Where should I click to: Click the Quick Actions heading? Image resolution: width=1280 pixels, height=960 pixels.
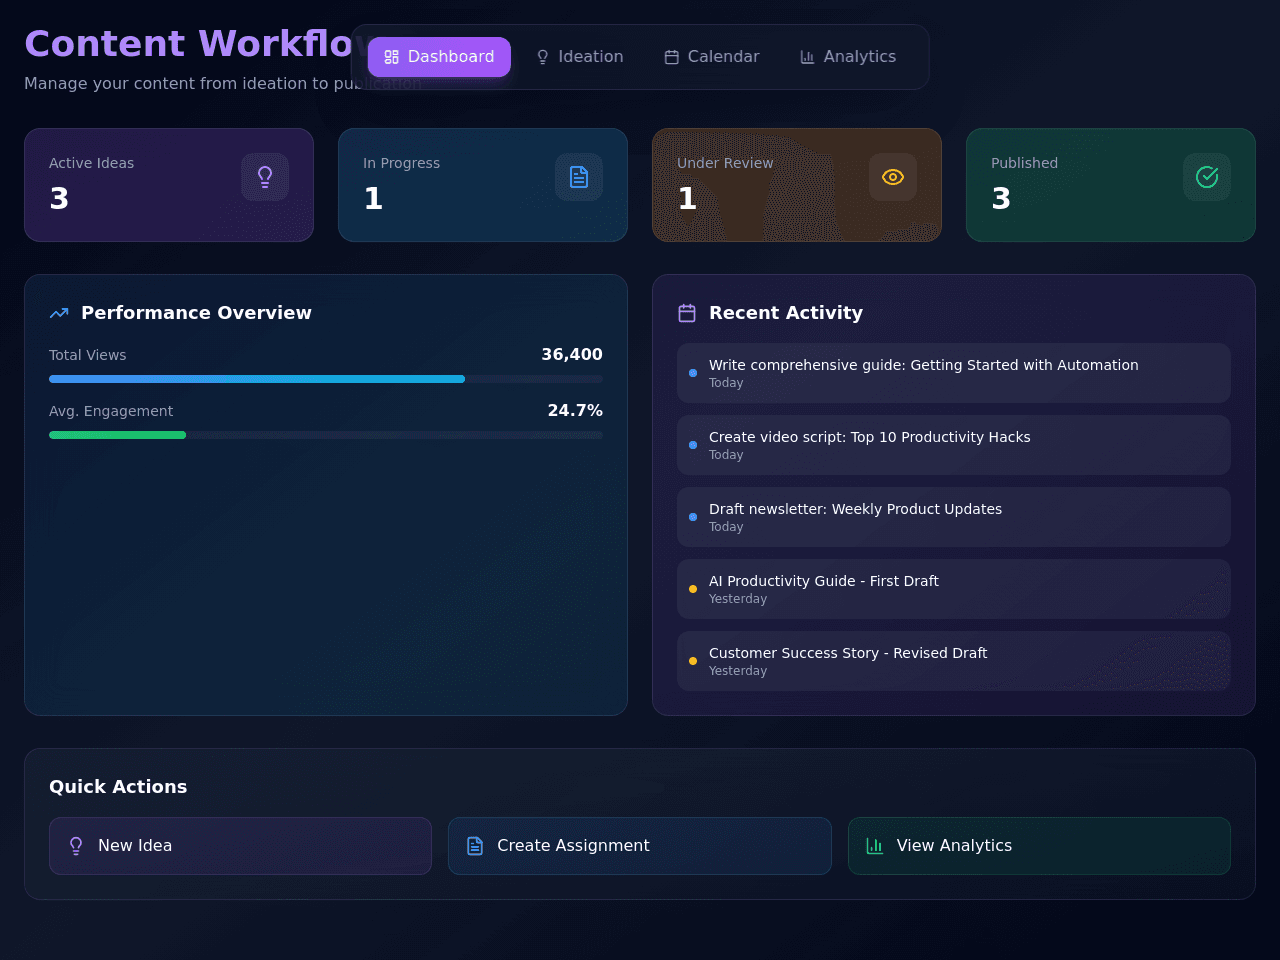pyautogui.click(x=118, y=787)
